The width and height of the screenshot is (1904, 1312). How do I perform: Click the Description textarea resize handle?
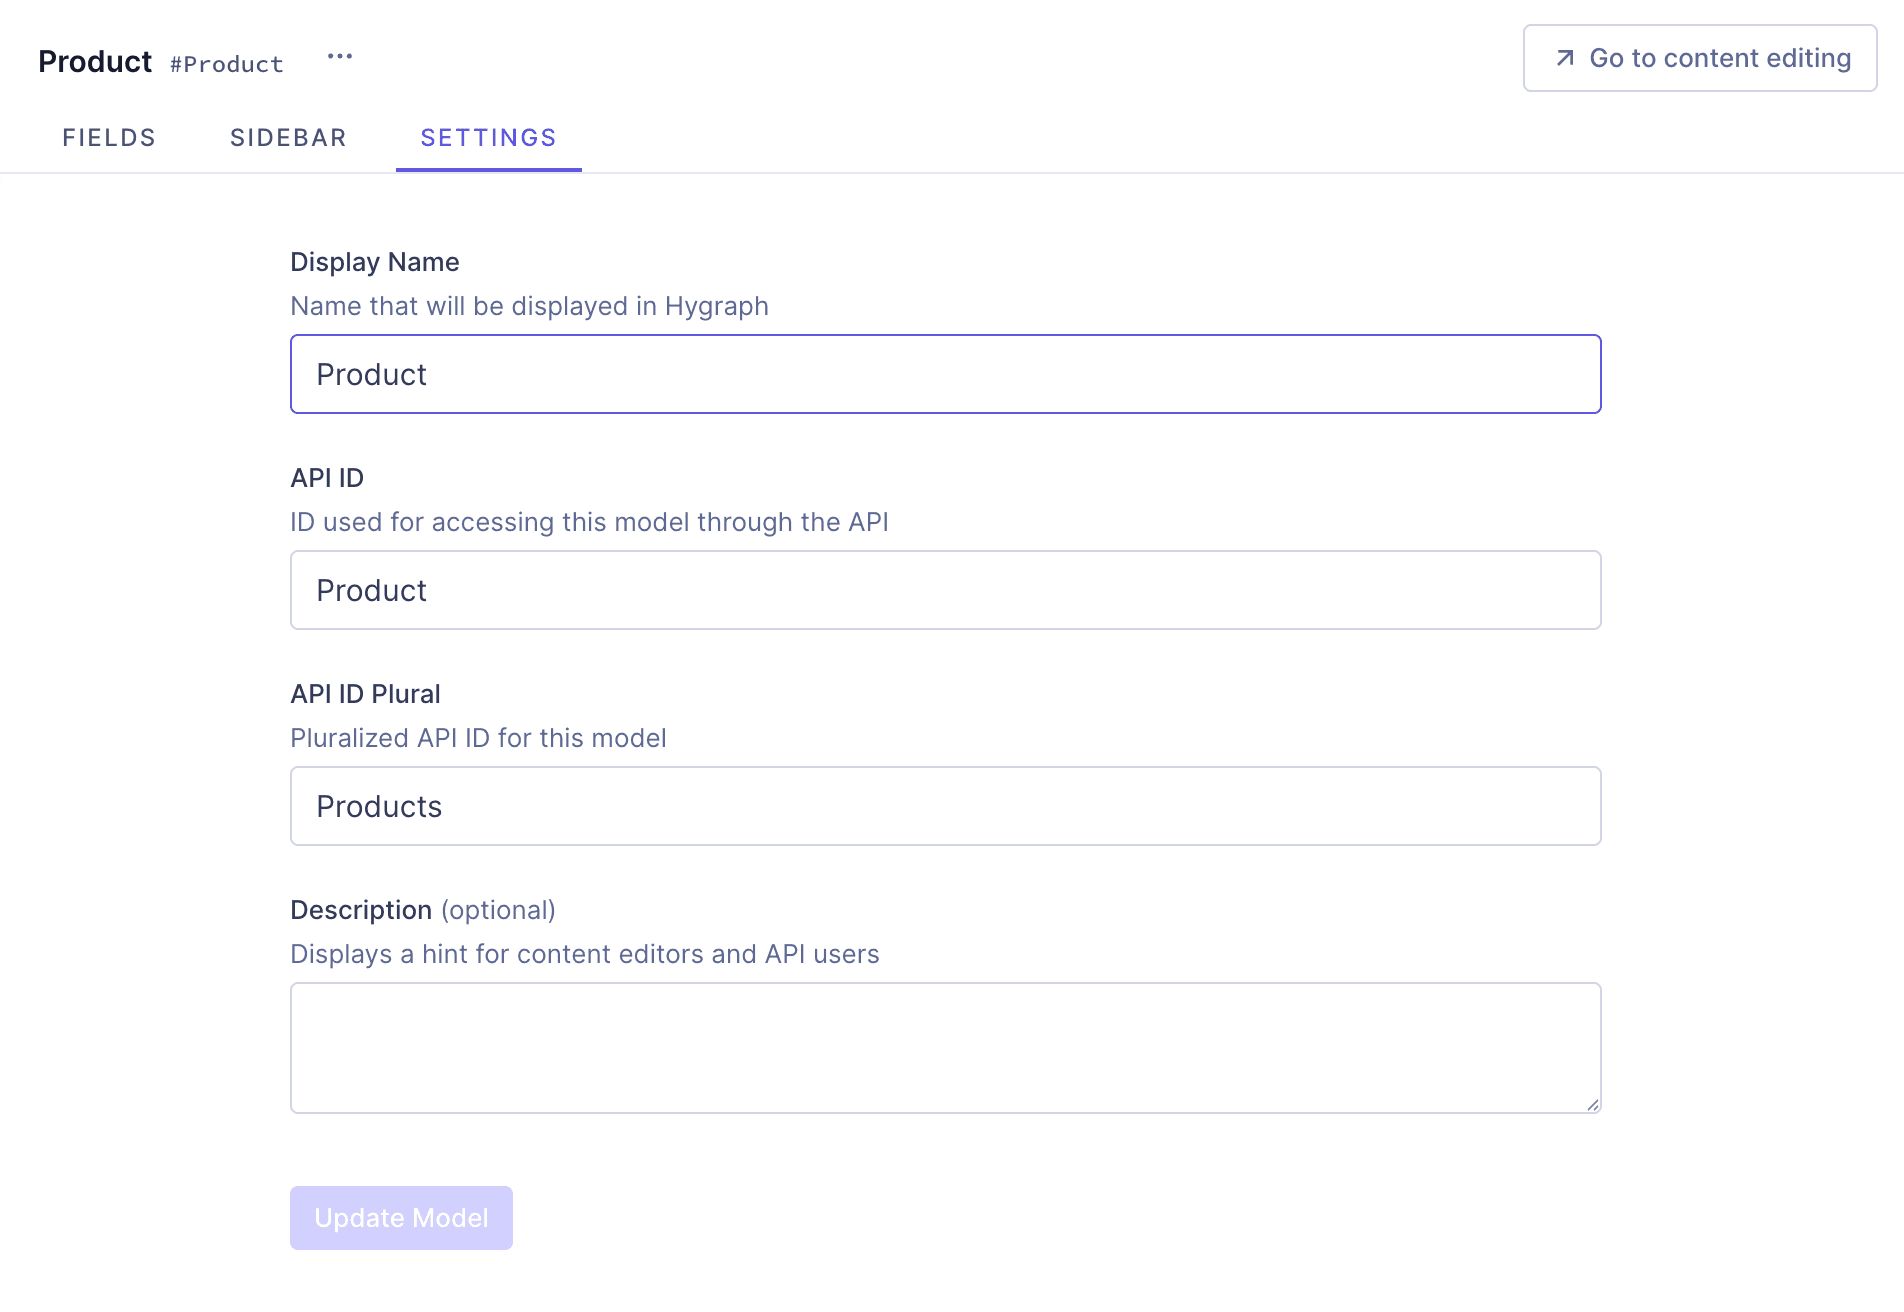click(1592, 1104)
